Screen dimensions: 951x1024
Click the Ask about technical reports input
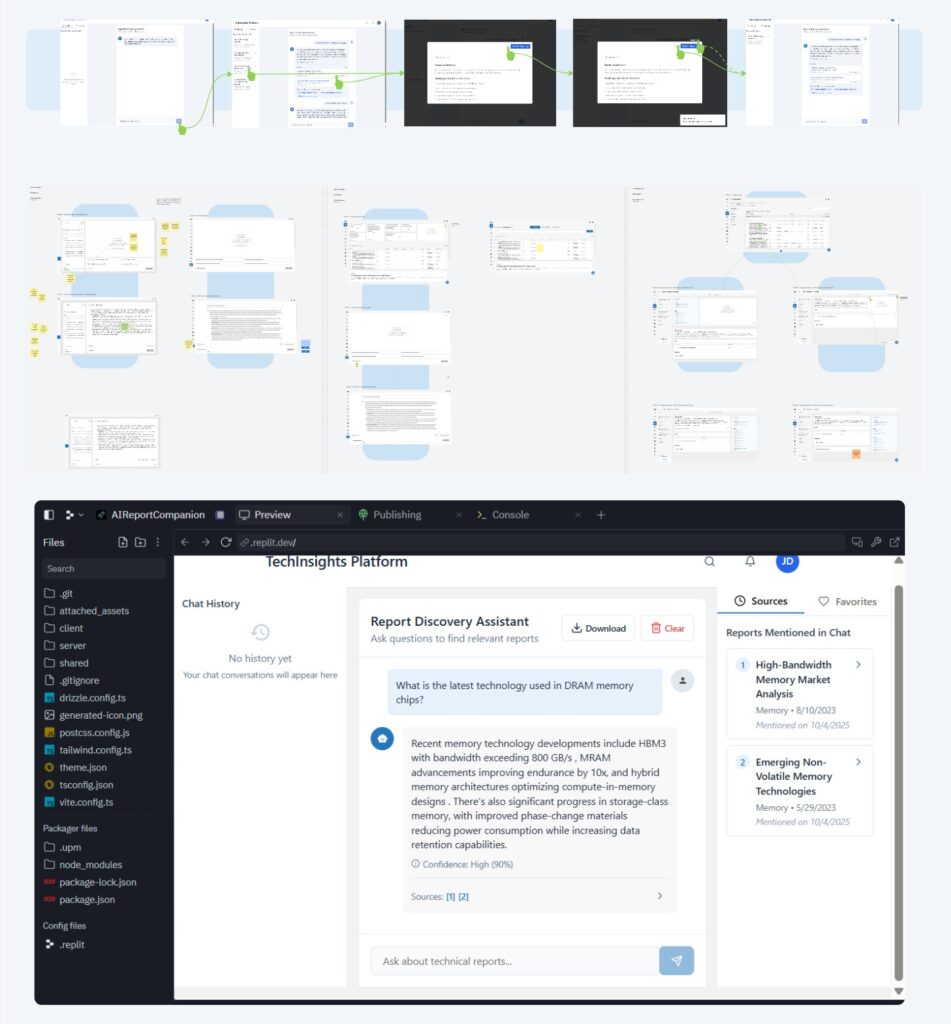click(x=514, y=961)
